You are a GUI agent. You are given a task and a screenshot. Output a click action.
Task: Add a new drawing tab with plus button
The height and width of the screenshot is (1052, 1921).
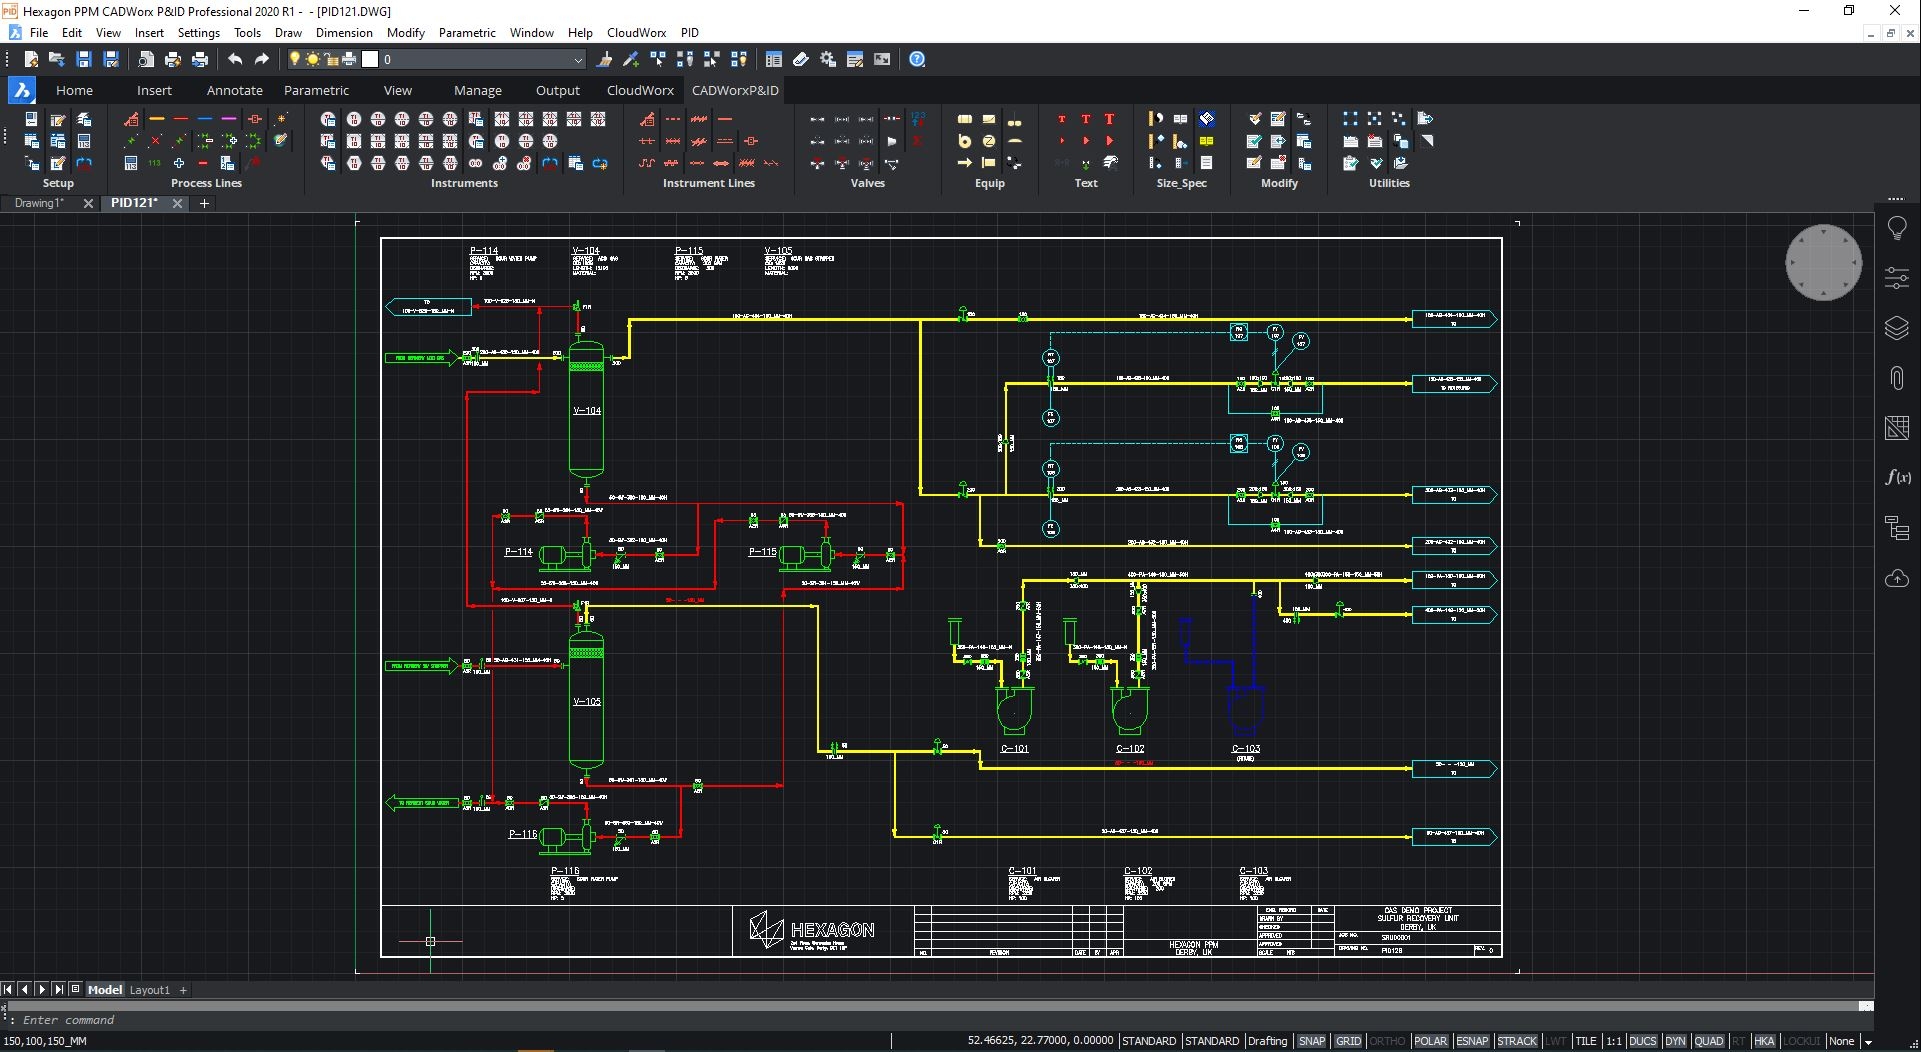point(204,203)
